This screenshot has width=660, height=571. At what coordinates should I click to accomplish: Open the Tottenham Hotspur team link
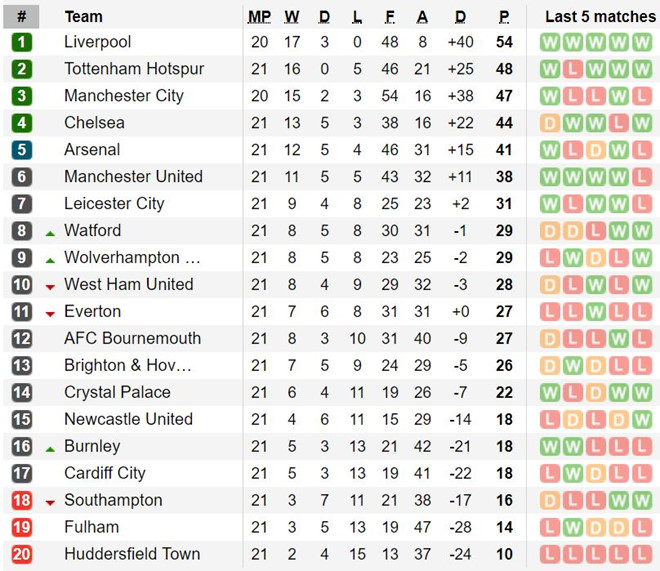[x=134, y=69]
